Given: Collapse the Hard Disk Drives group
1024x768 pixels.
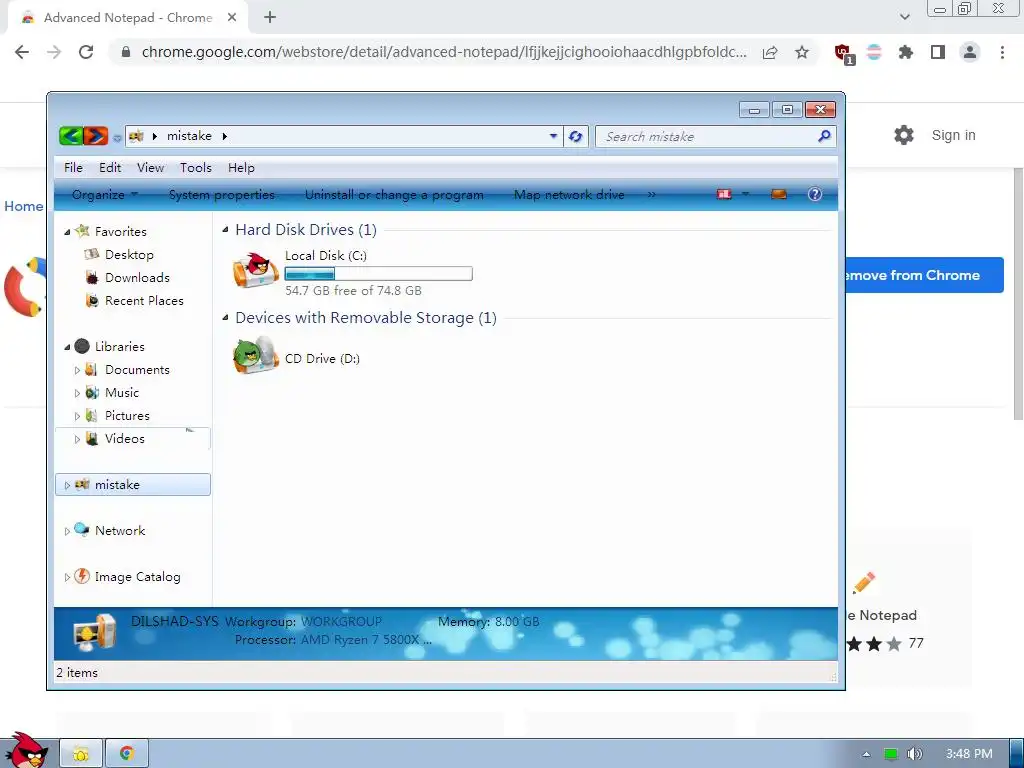Looking at the screenshot, I should [x=225, y=229].
